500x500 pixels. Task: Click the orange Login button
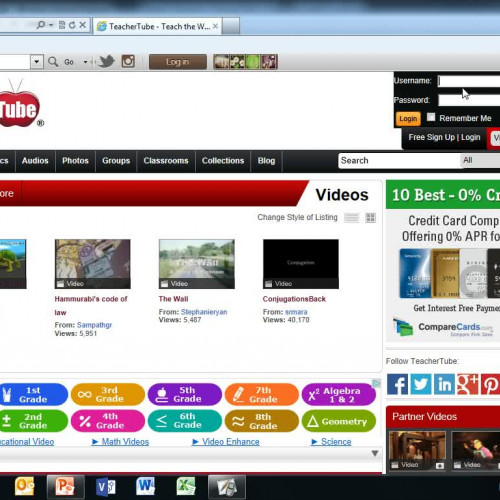click(x=408, y=119)
